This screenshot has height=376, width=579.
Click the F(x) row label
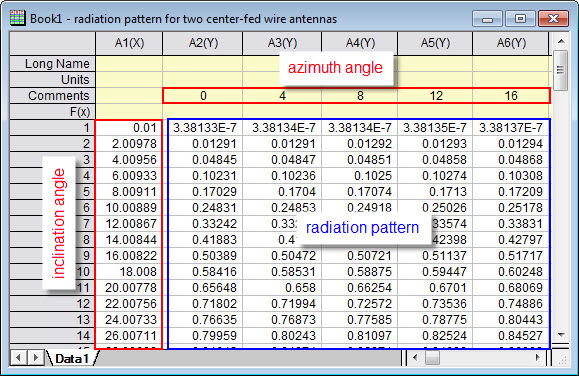pyautogui.click(x=52, y=112)
